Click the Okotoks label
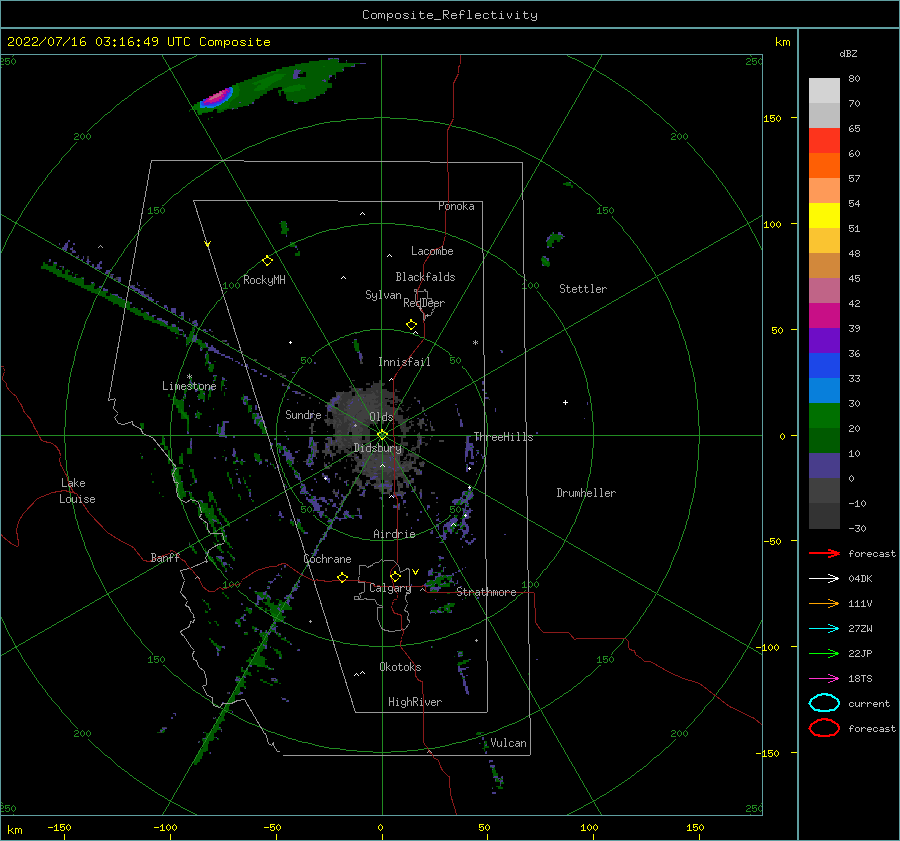Screen dimensions: 900x841 (400, 667)
